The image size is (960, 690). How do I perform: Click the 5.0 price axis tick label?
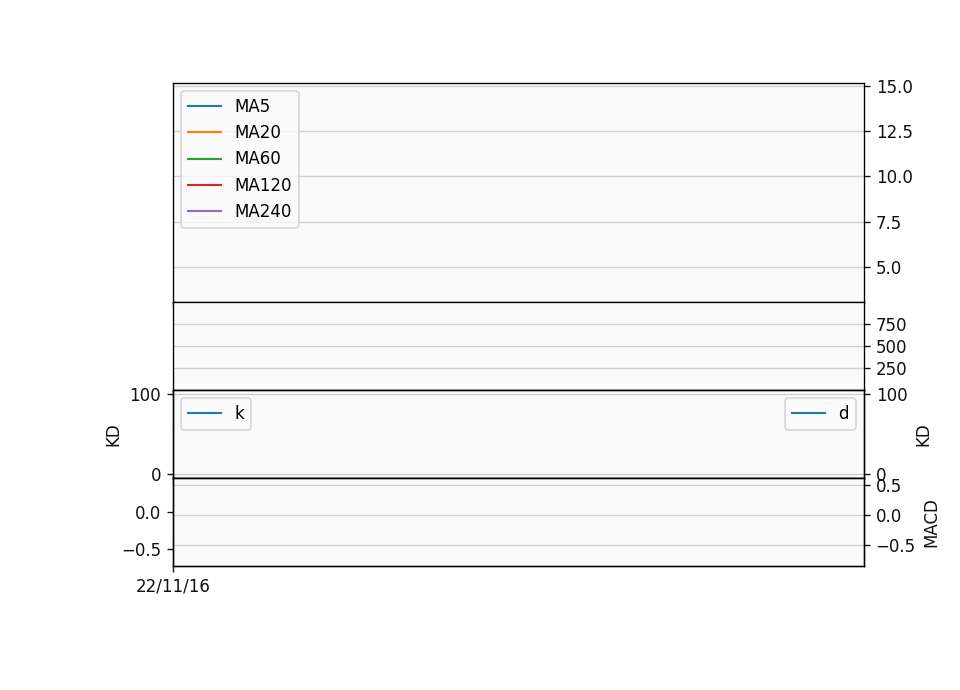coord(888,268)
